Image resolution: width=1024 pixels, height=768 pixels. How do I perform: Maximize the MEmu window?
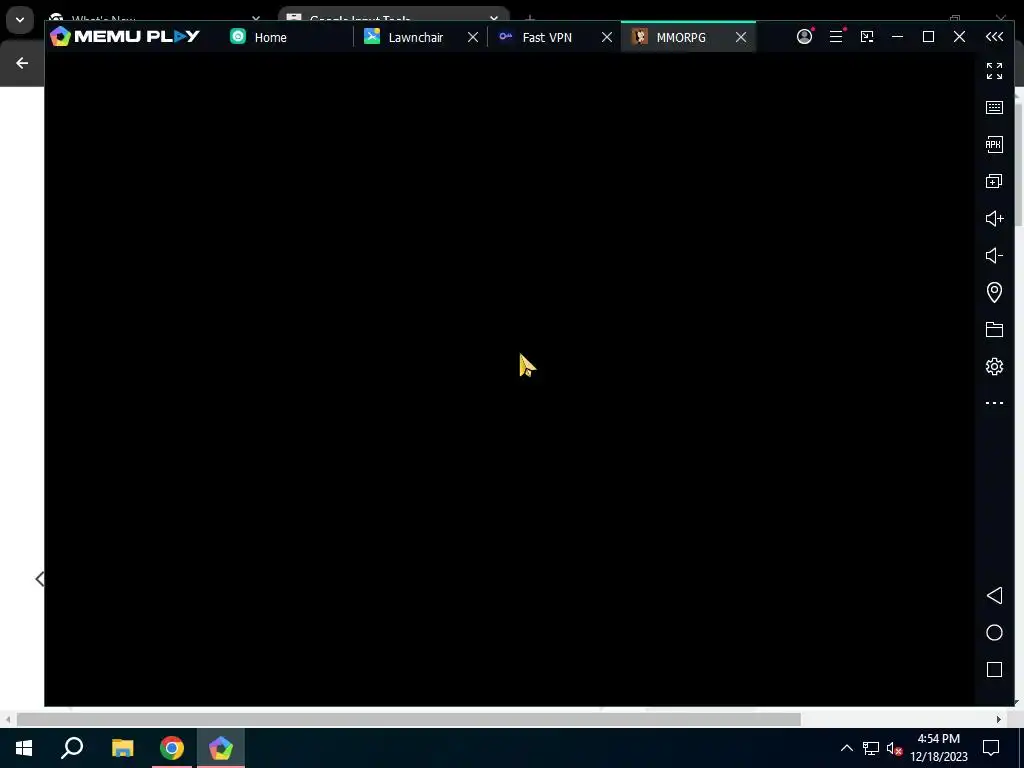pyautogui.click(x=928, y=37)
